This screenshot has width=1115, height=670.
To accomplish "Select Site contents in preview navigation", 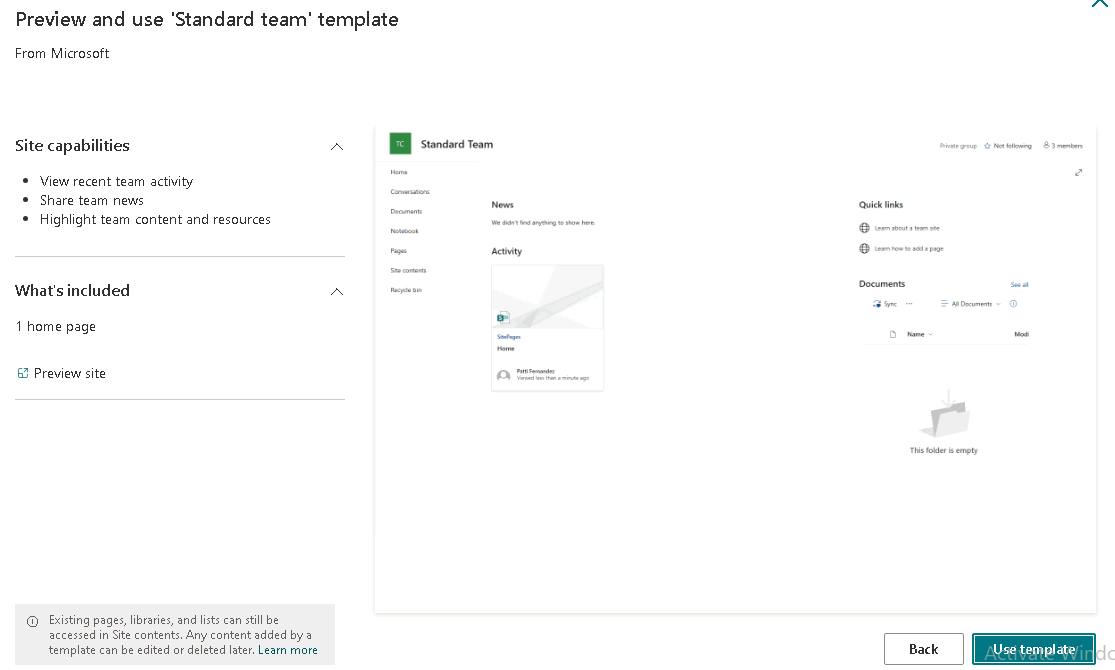I will [x=408, y=270].
